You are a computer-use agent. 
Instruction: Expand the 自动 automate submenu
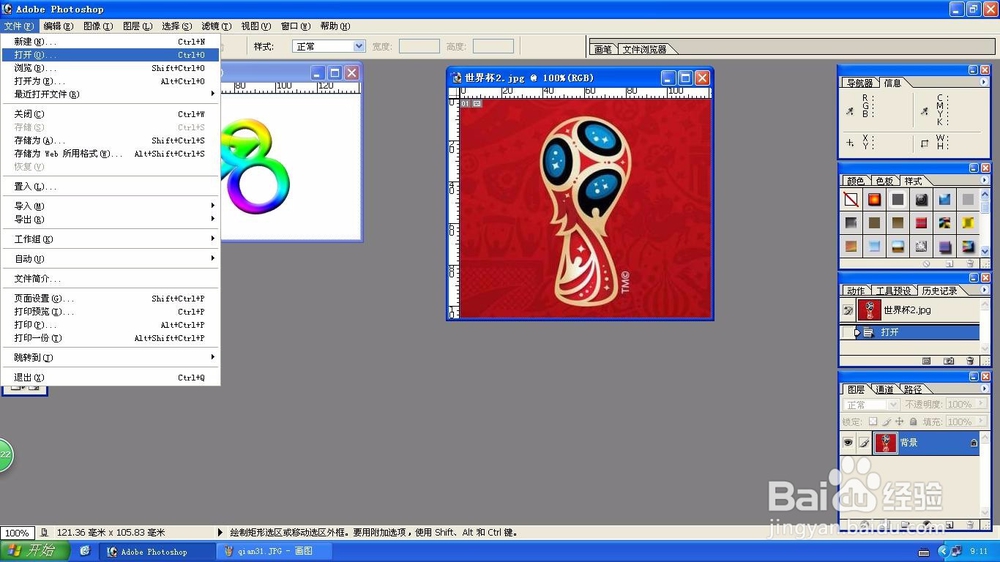(x=110, y=259)
